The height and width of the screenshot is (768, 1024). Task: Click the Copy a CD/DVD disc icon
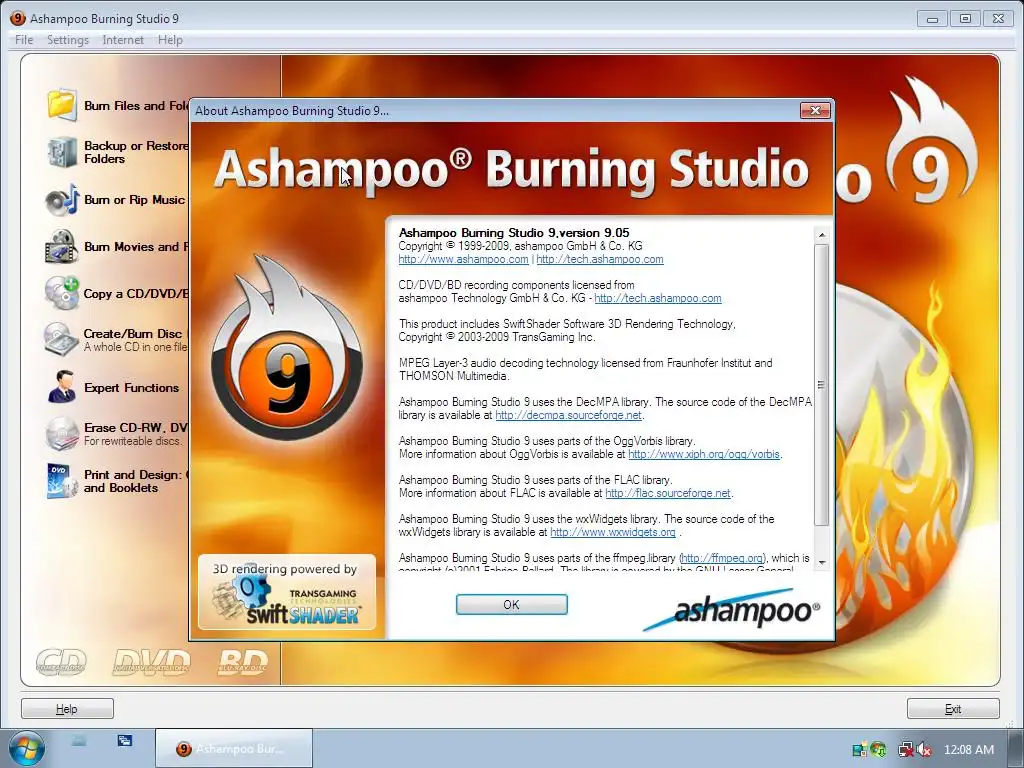pyautogui.click(x=62, y=293)
